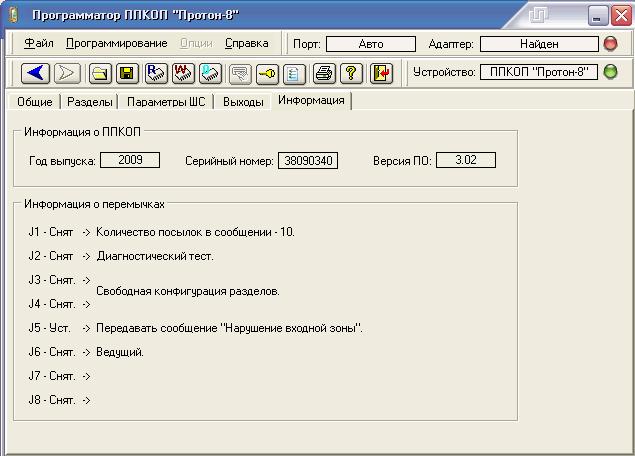Click the jumper label "J1 - Снят"
The image size is (635, 456).
pyautogui.click(x=51, y=232)
